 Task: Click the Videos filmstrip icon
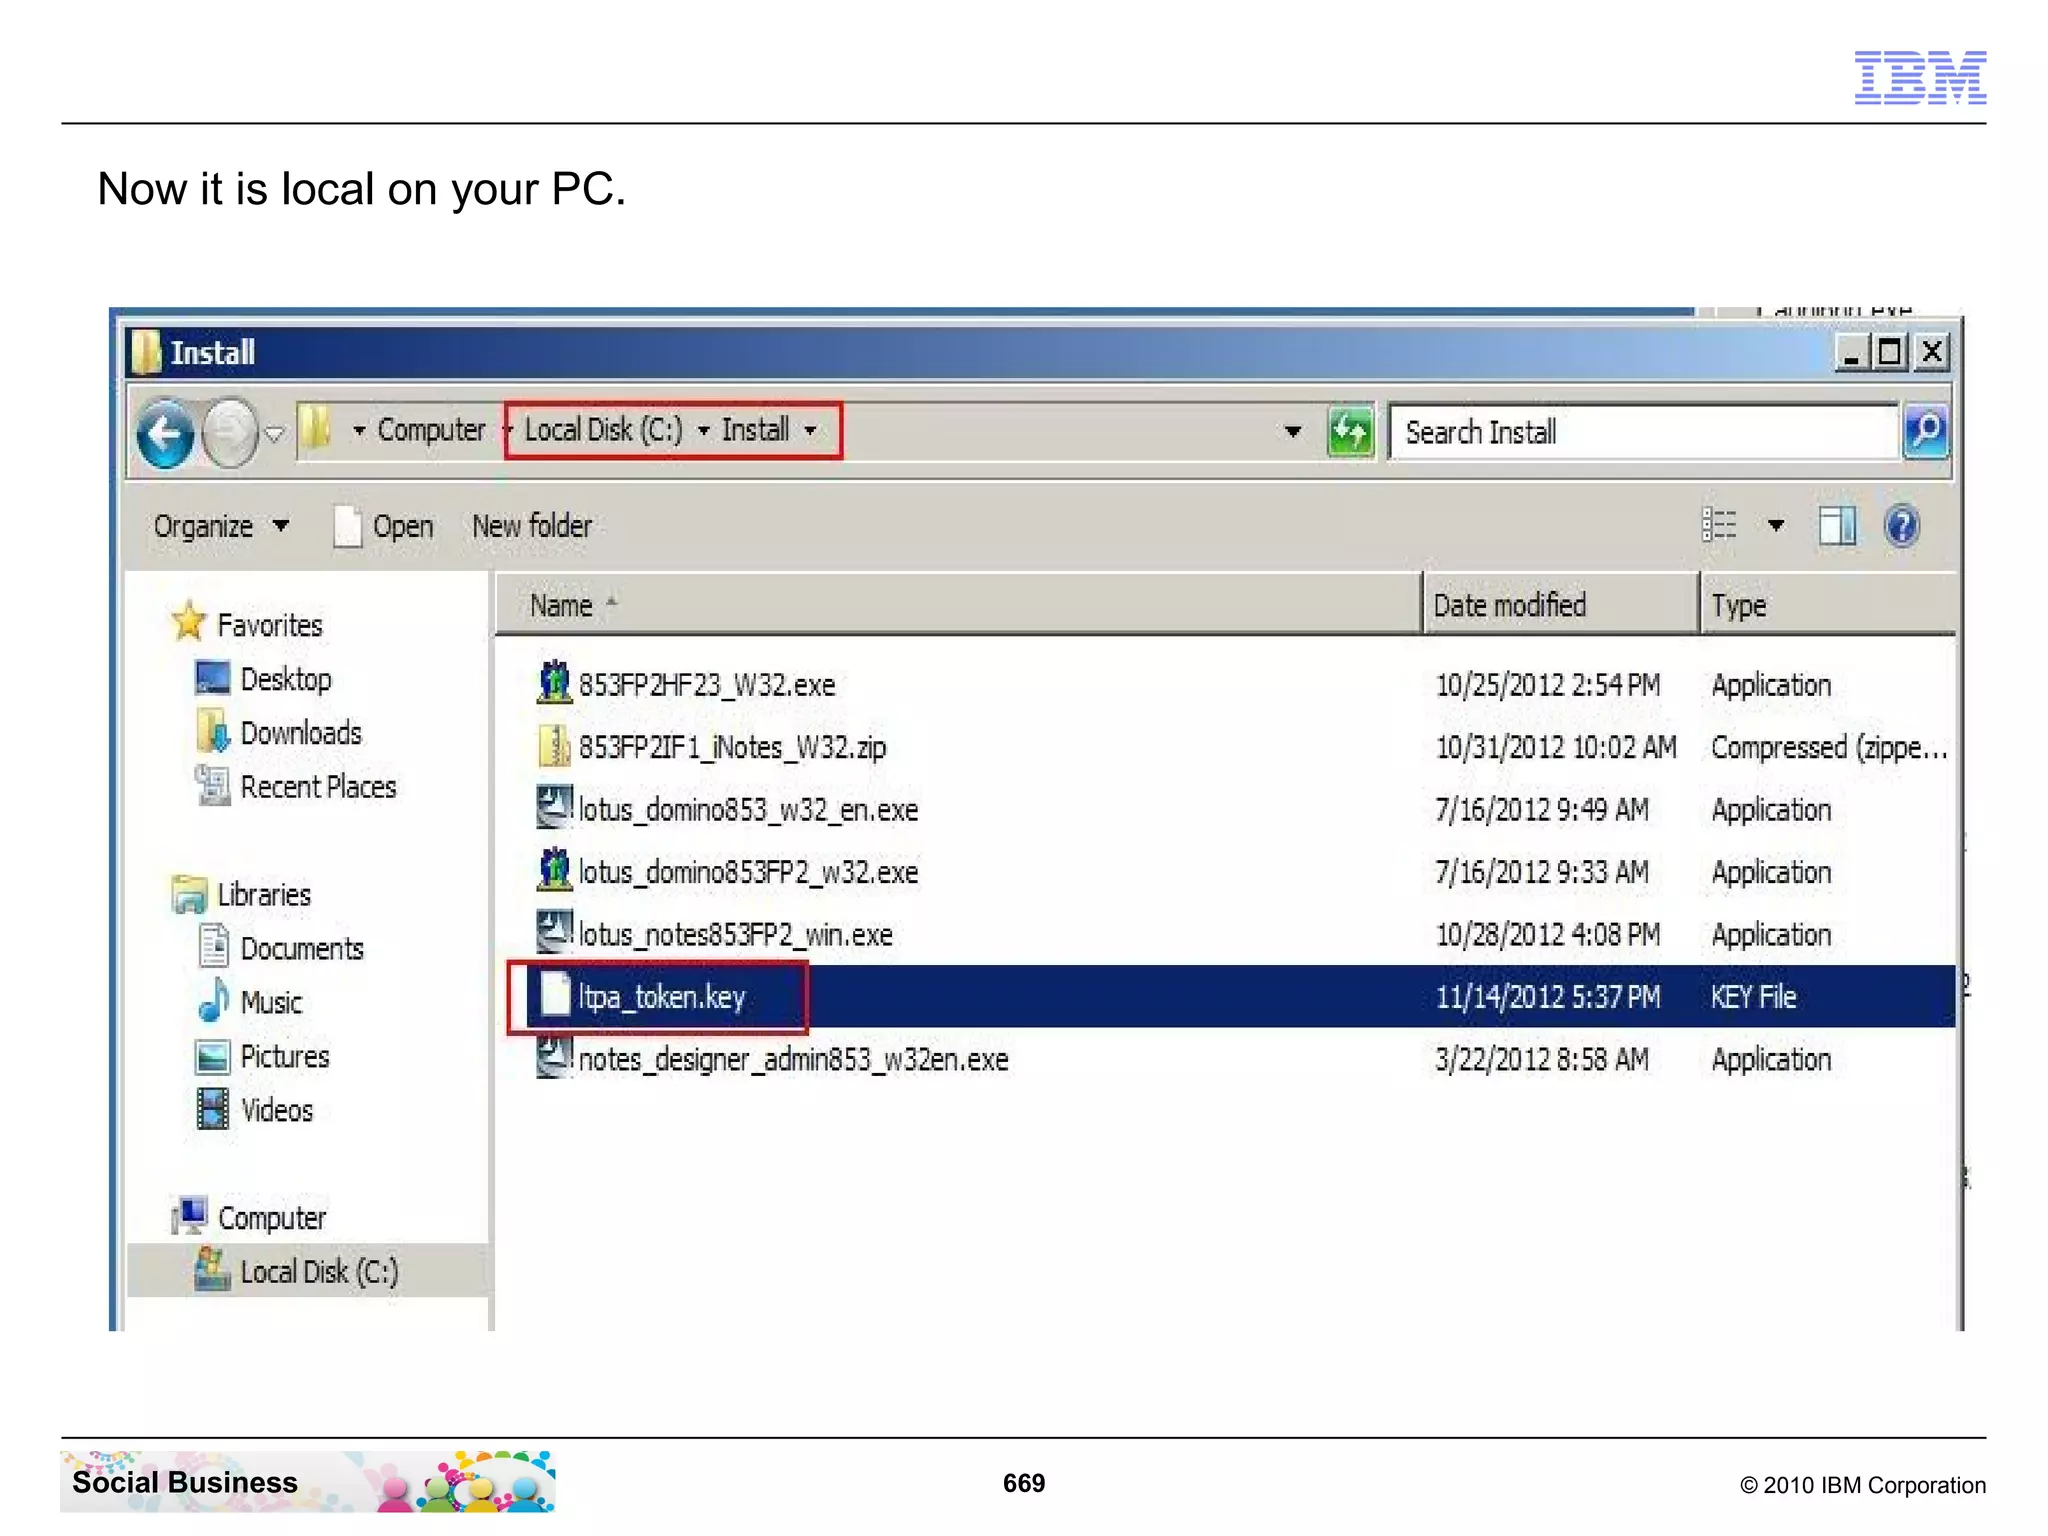click(212, 1109)
